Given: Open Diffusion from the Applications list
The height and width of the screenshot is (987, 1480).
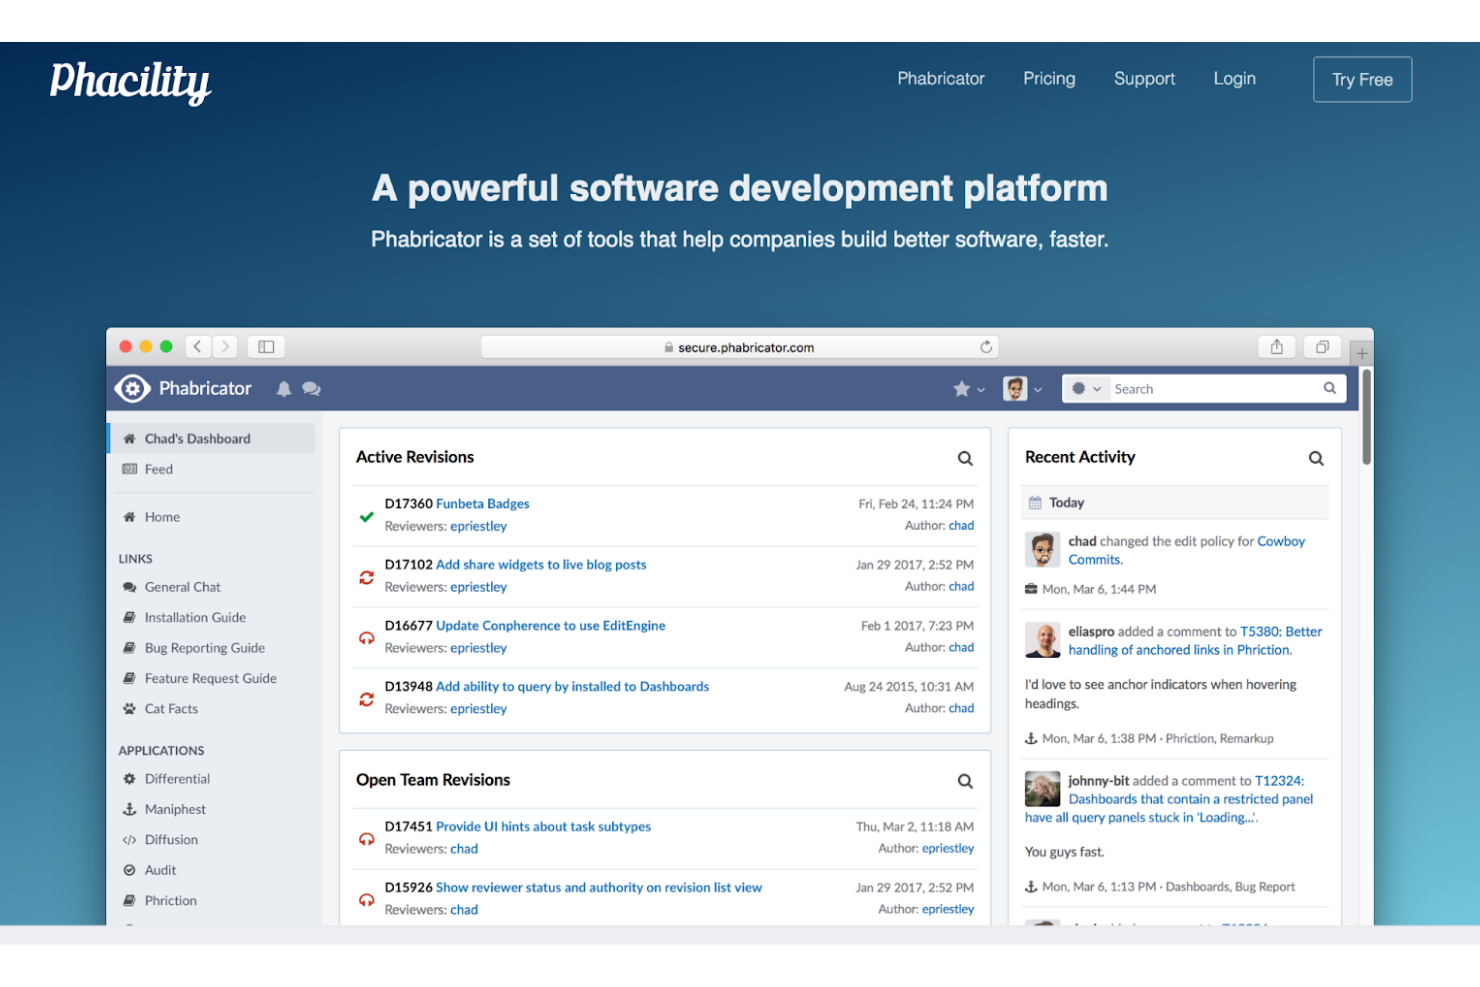Looking at the screenshot, I should click(170, 839).
